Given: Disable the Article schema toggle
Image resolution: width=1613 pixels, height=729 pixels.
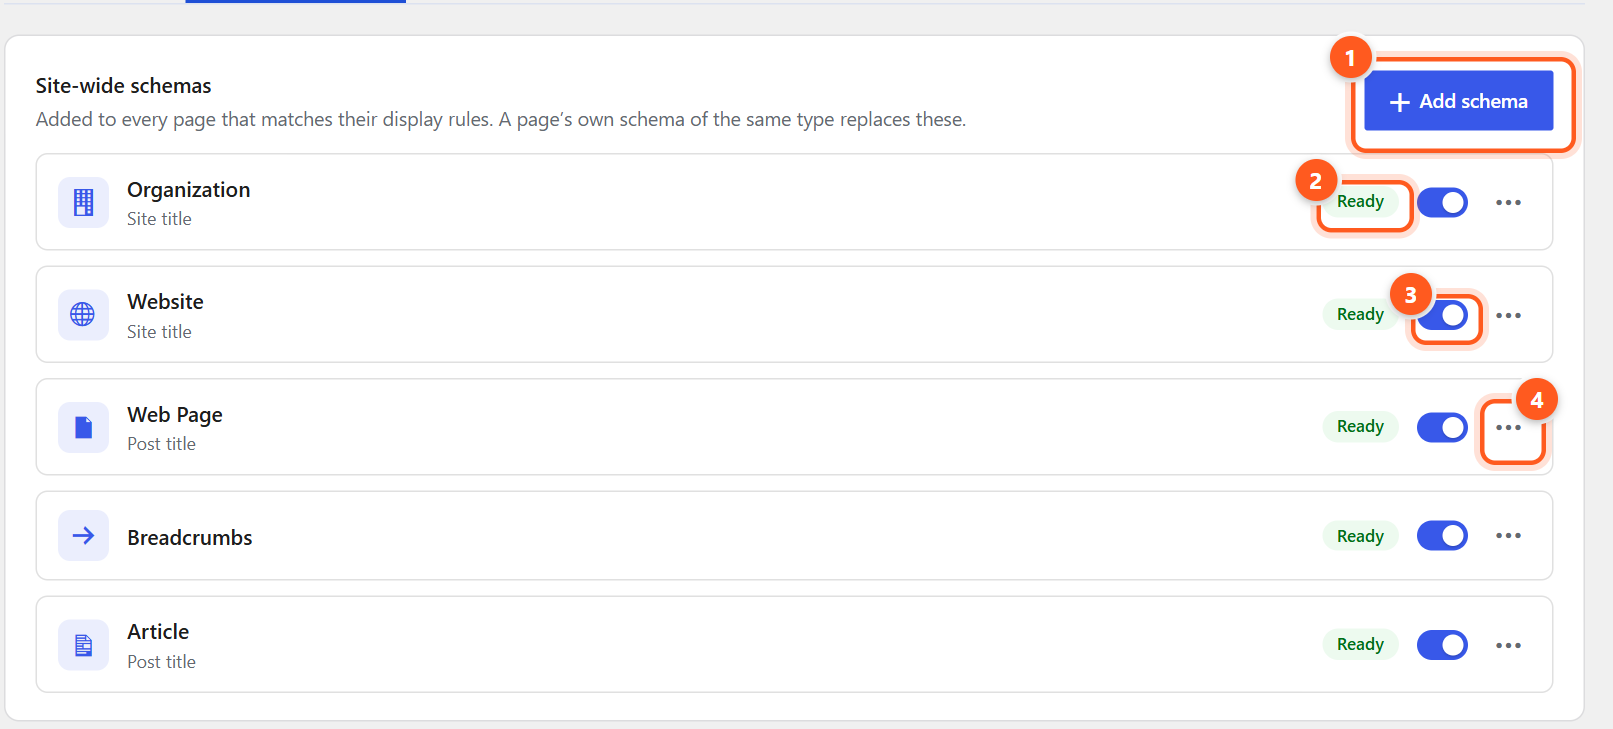Looking at the screenshot, I should point(1442,645).
